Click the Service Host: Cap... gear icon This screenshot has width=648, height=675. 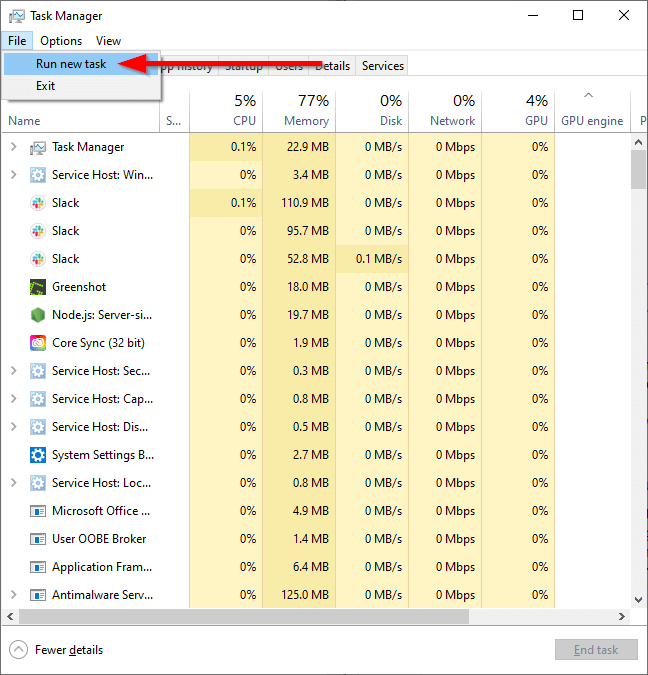(38, 399)
